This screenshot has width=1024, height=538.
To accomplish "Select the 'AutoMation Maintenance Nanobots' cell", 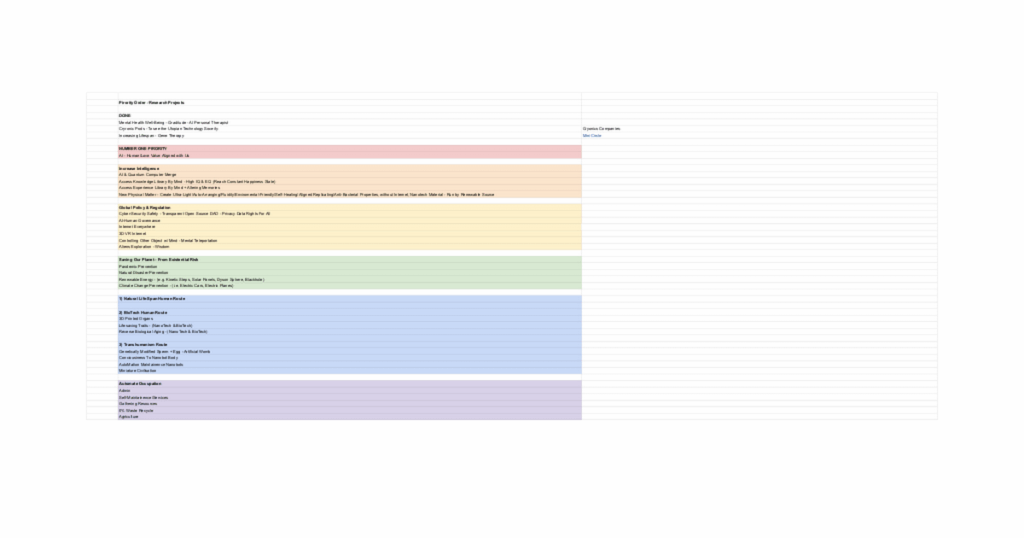I will click(349, 364).
